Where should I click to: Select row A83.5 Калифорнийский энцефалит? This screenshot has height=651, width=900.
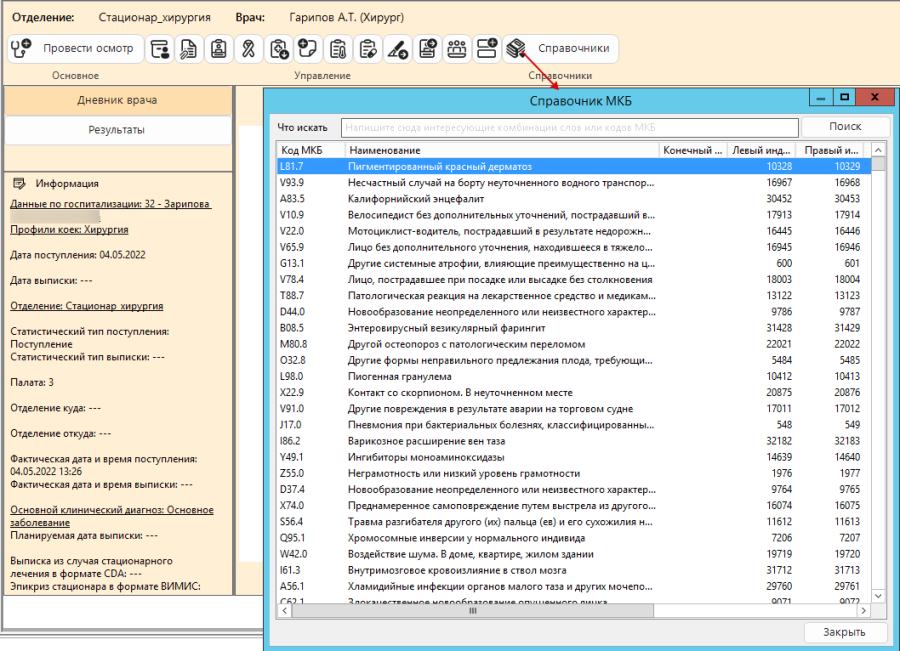(574, 199)
